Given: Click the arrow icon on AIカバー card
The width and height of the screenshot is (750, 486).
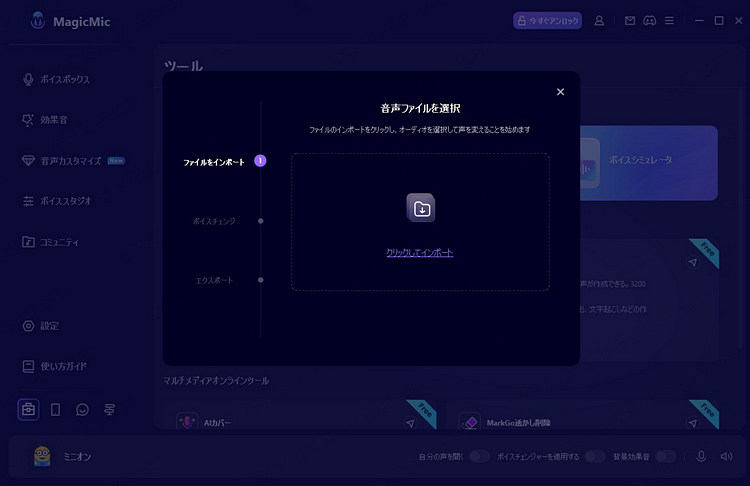Looking at the screenshot, I should click(410, 423).
